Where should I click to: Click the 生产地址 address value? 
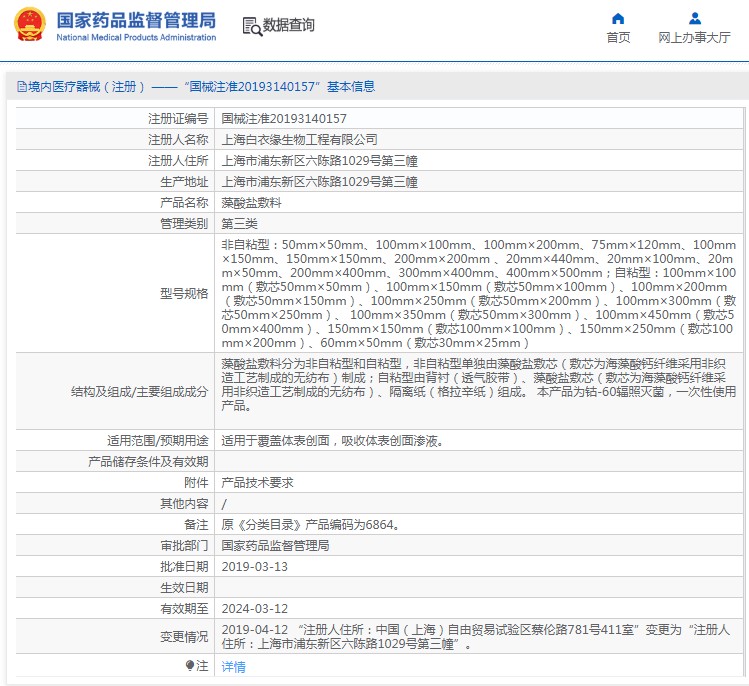[320, 182]
